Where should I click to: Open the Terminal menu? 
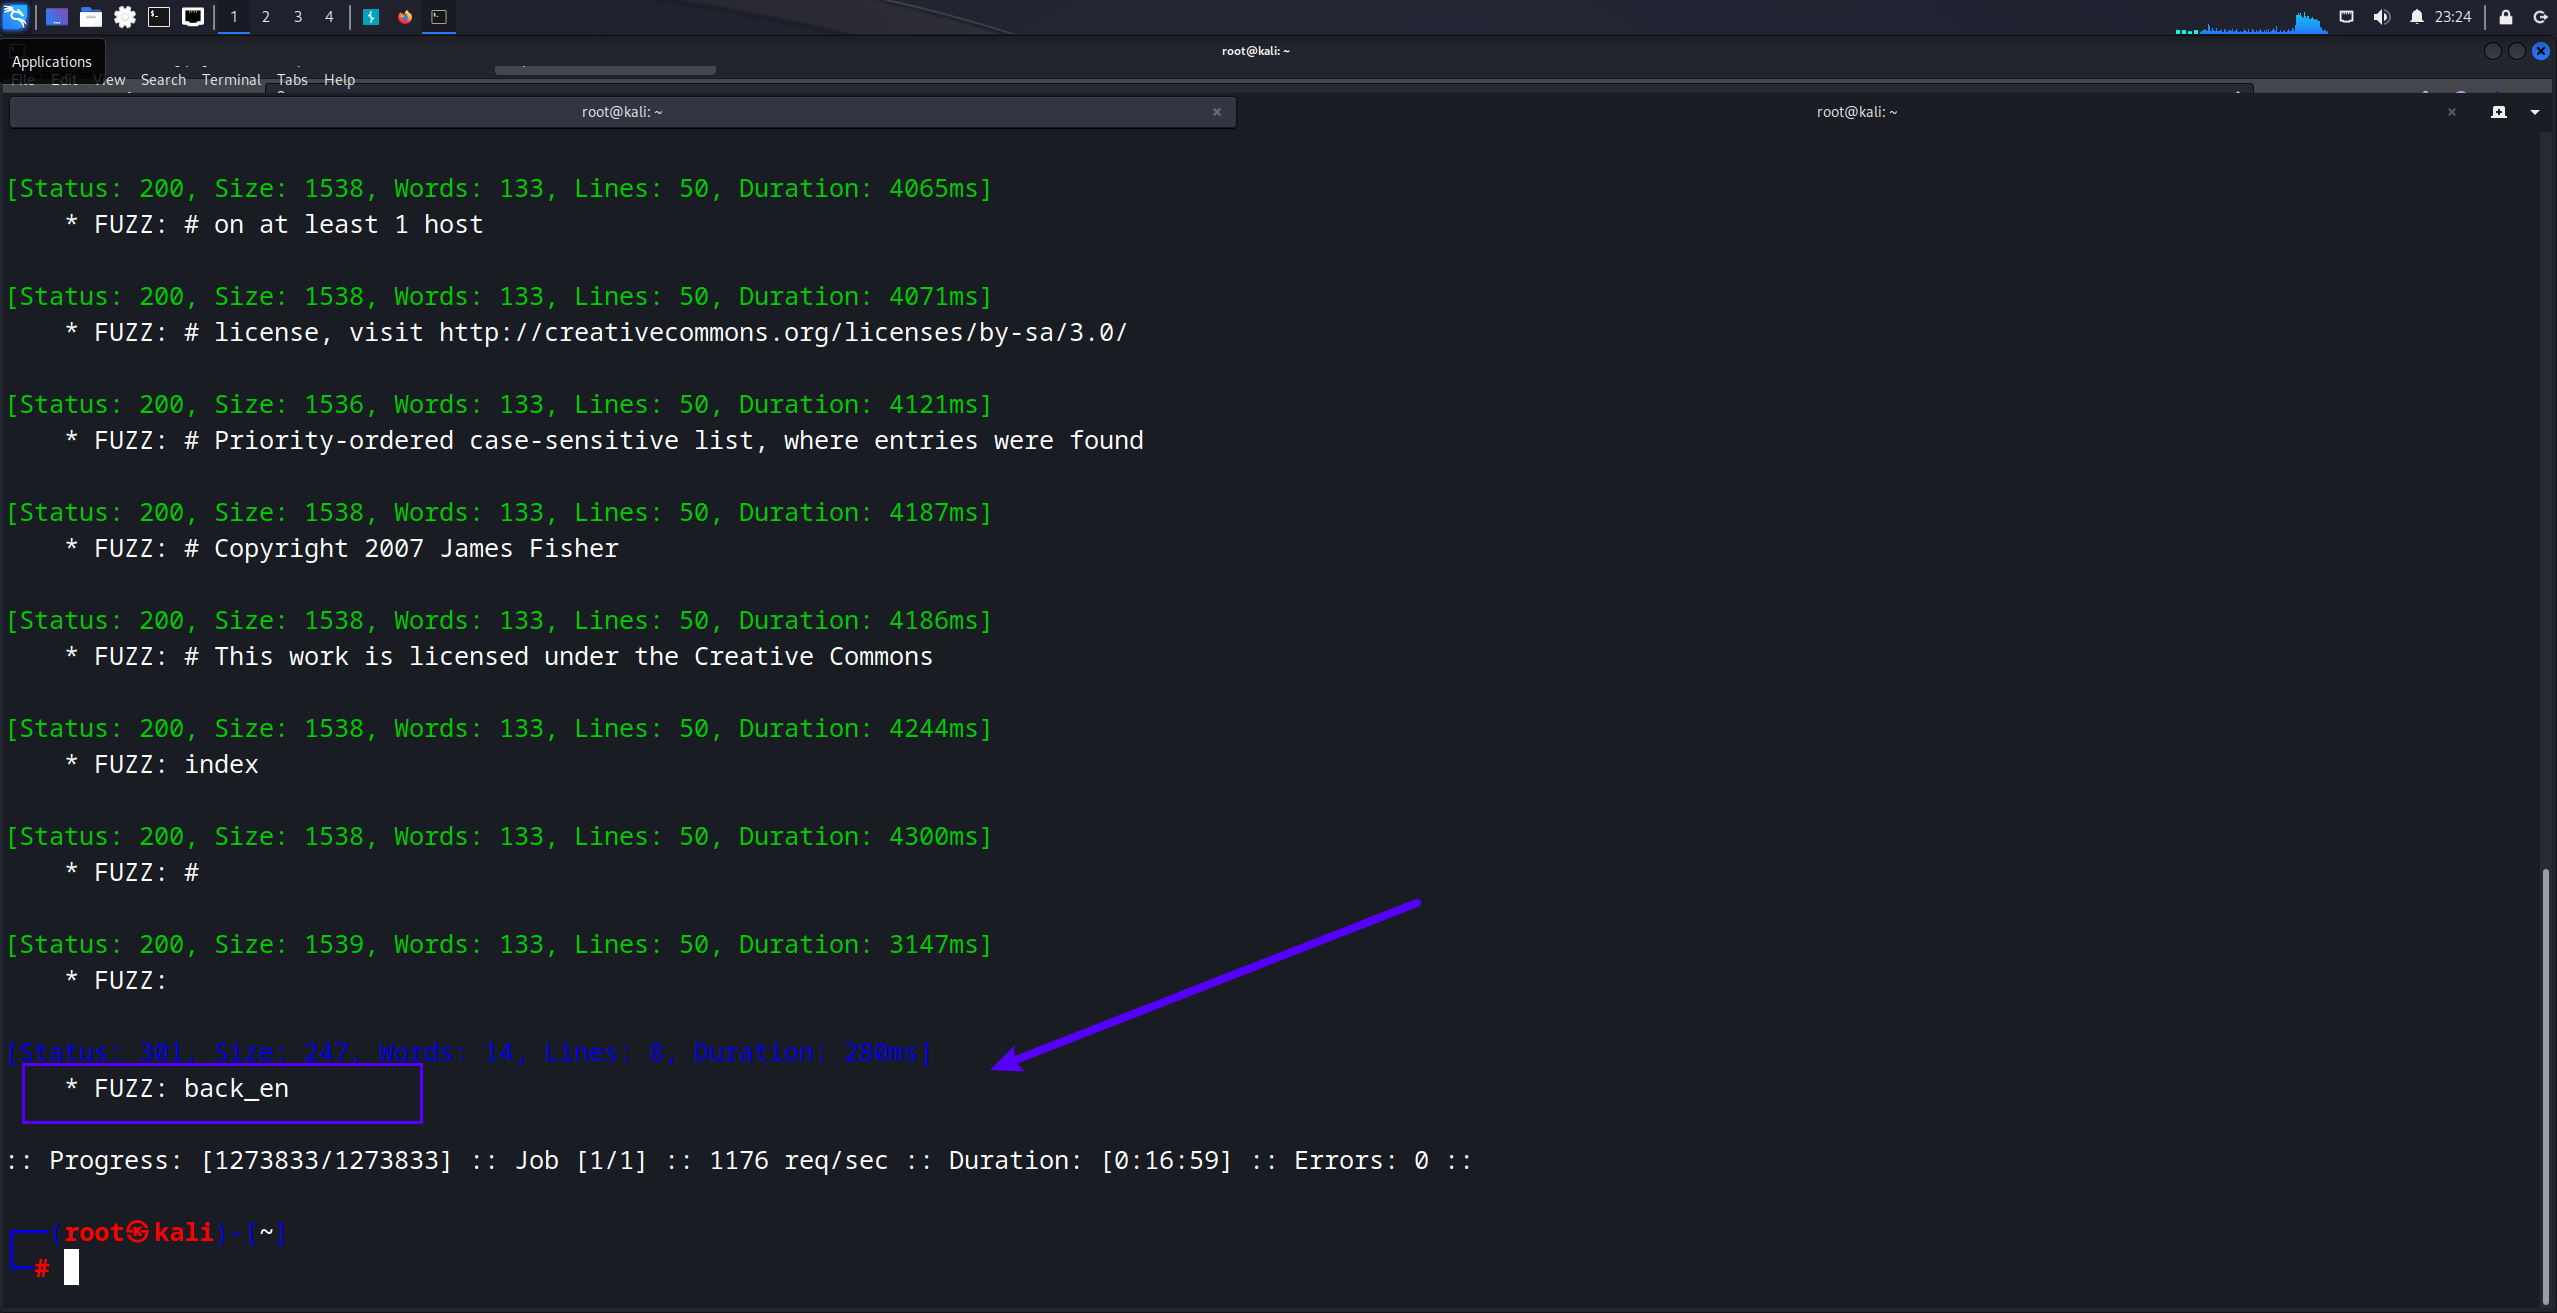pyautogui.click(x=231, y=80)
